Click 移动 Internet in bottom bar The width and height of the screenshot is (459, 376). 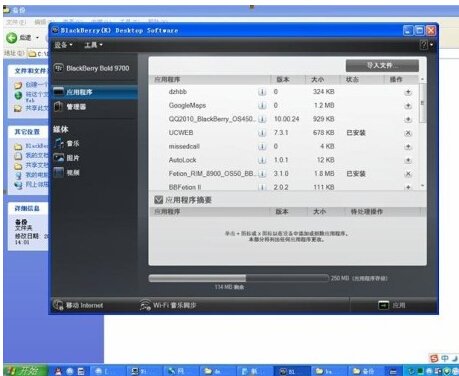pyautogui.click(x=79, y=305)
